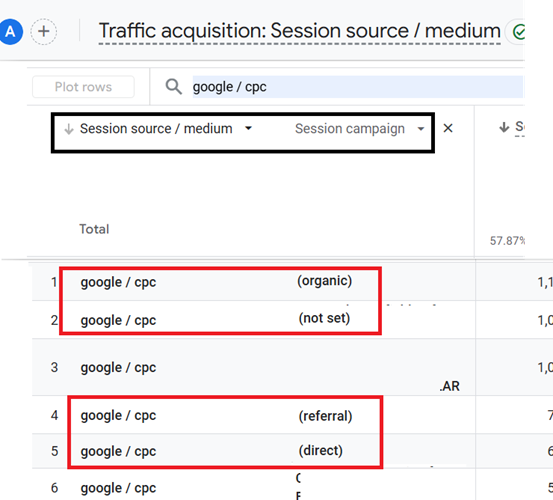
Task: Click the search magnifier icon
Action: (174, 87)
